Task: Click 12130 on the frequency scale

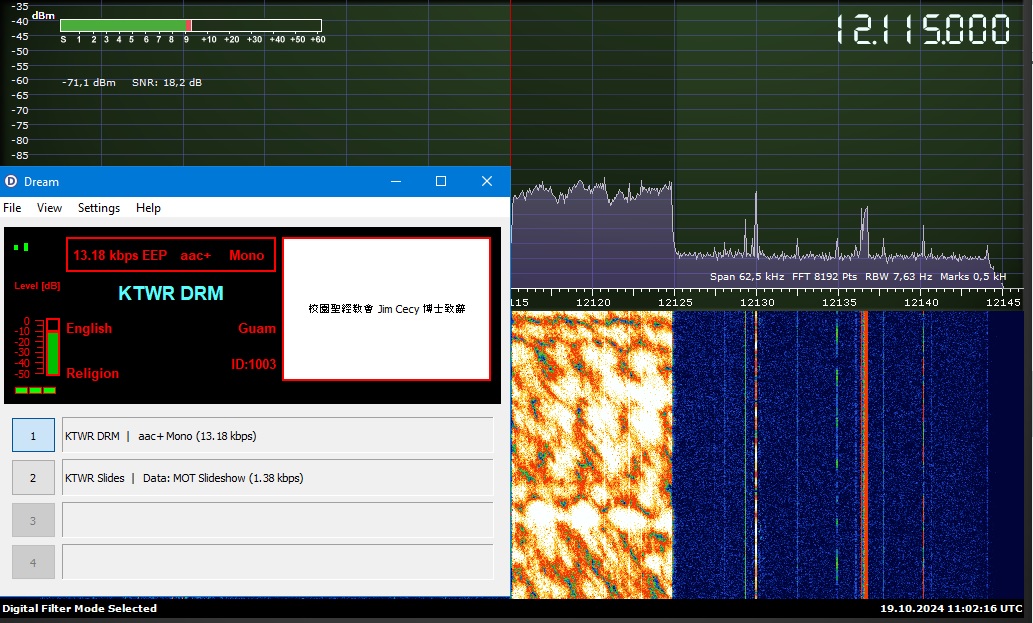Action: pos(757,302)
